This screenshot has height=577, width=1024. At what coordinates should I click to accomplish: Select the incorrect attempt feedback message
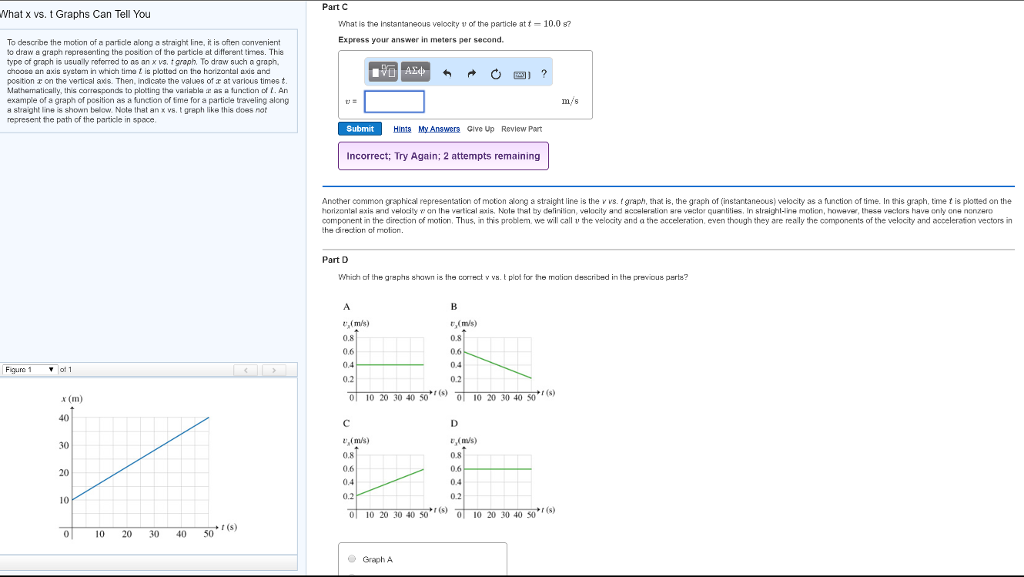[x=443, y=155]
